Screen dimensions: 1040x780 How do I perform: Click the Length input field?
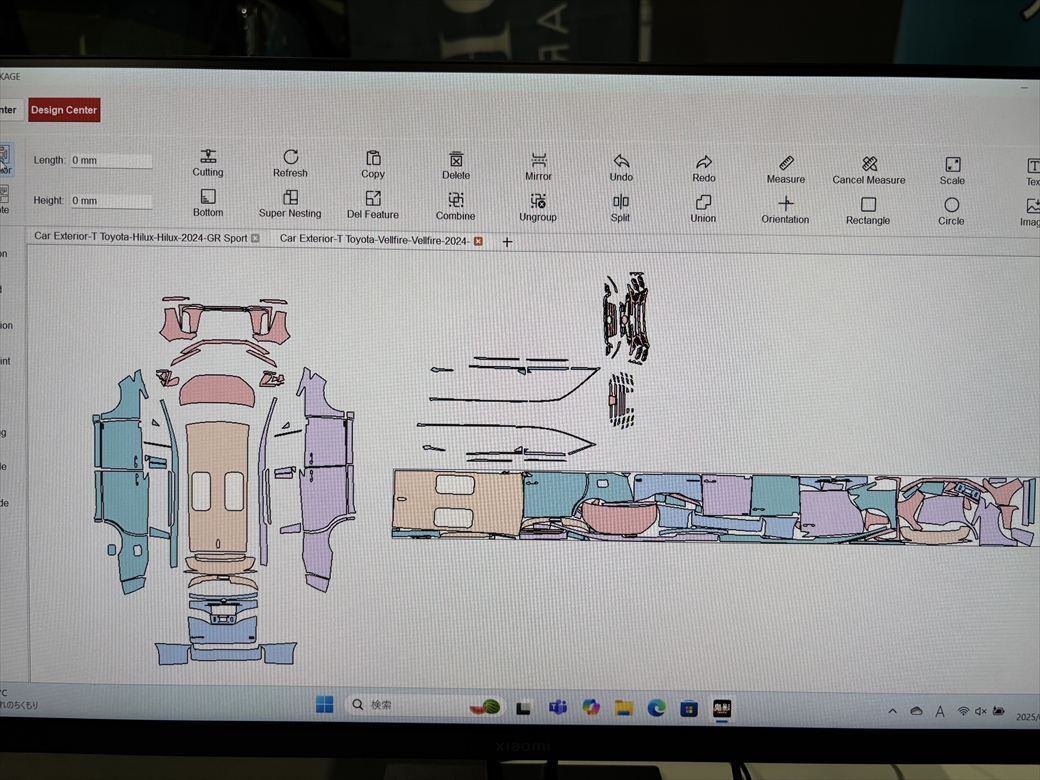tap(111, 161)
